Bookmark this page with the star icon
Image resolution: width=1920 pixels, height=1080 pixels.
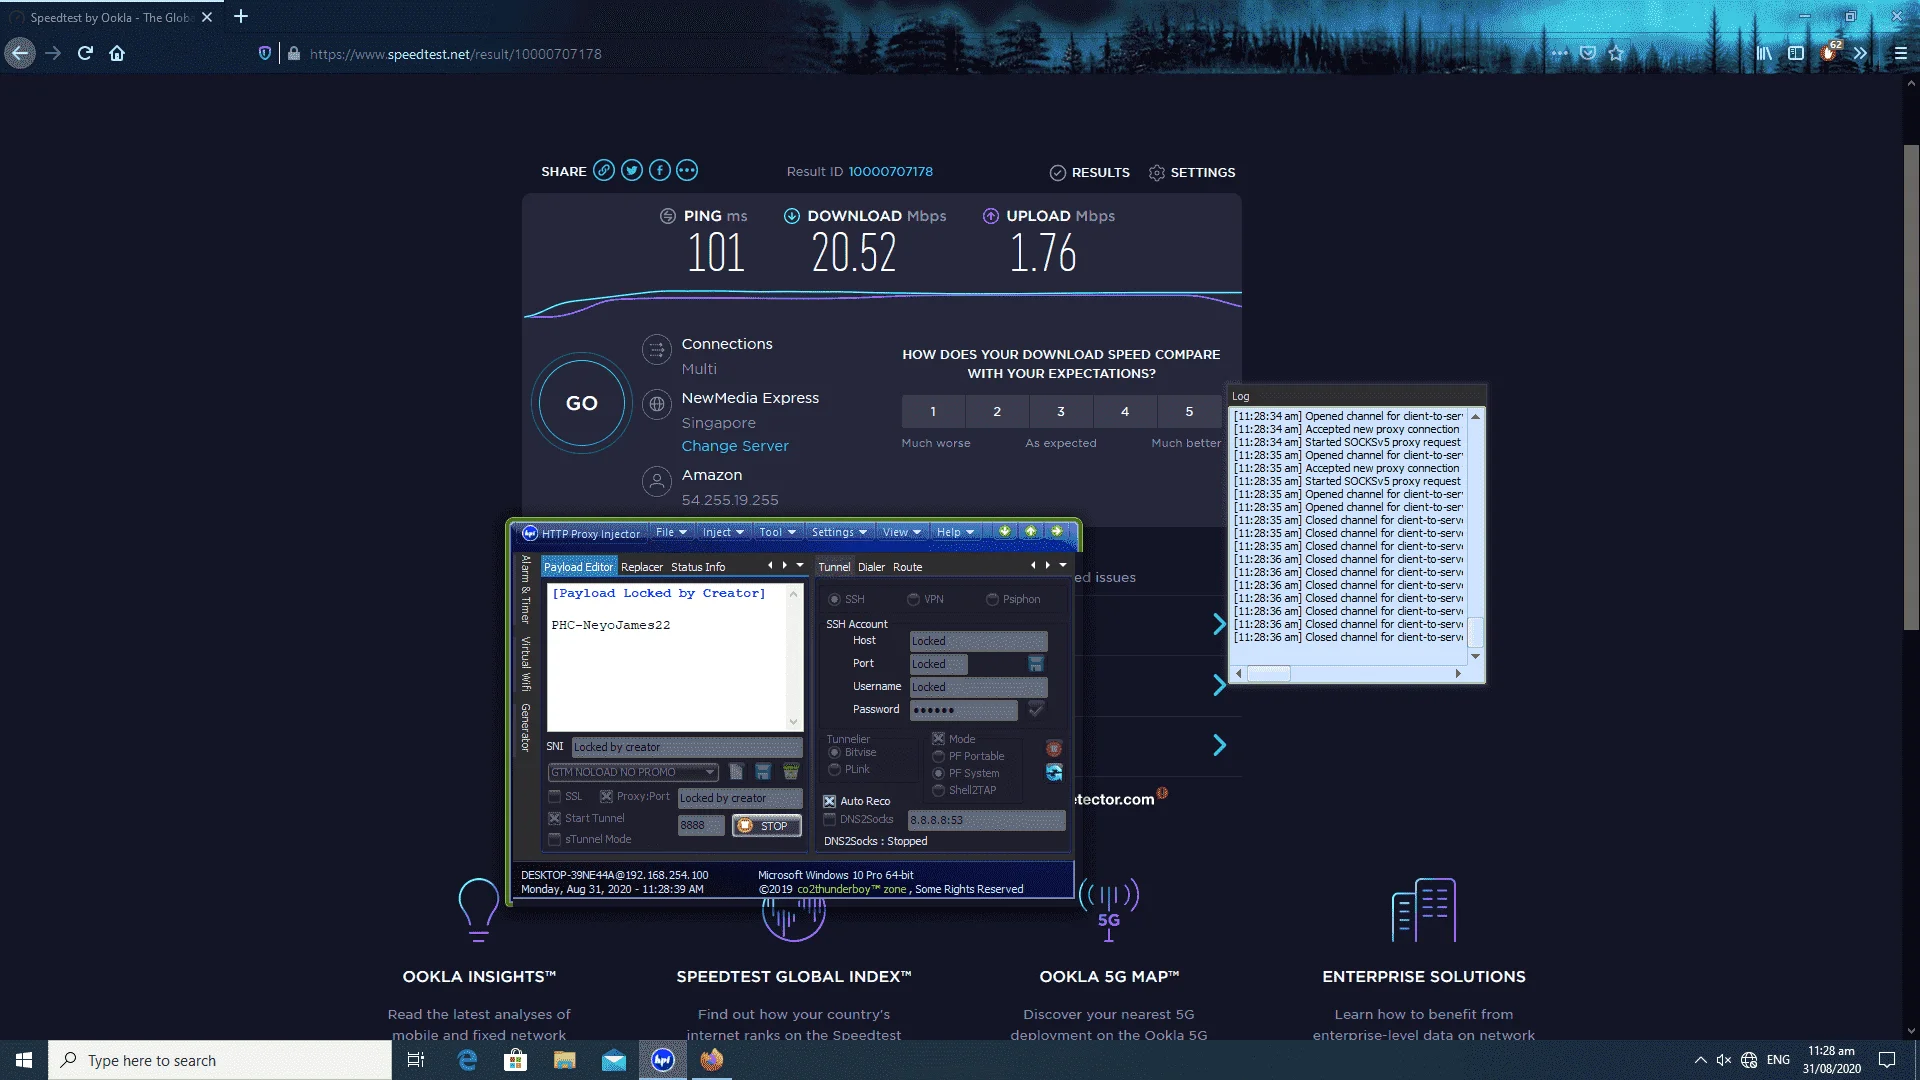(1617, 54)
